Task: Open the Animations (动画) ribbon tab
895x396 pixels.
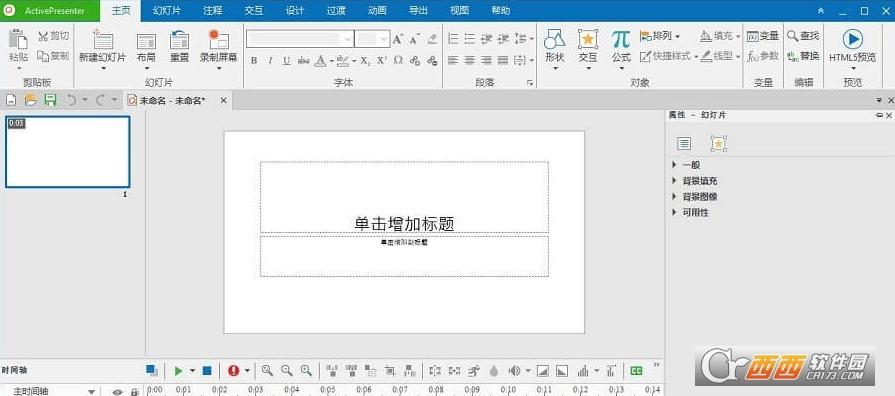Action: (x=377, y=10)
